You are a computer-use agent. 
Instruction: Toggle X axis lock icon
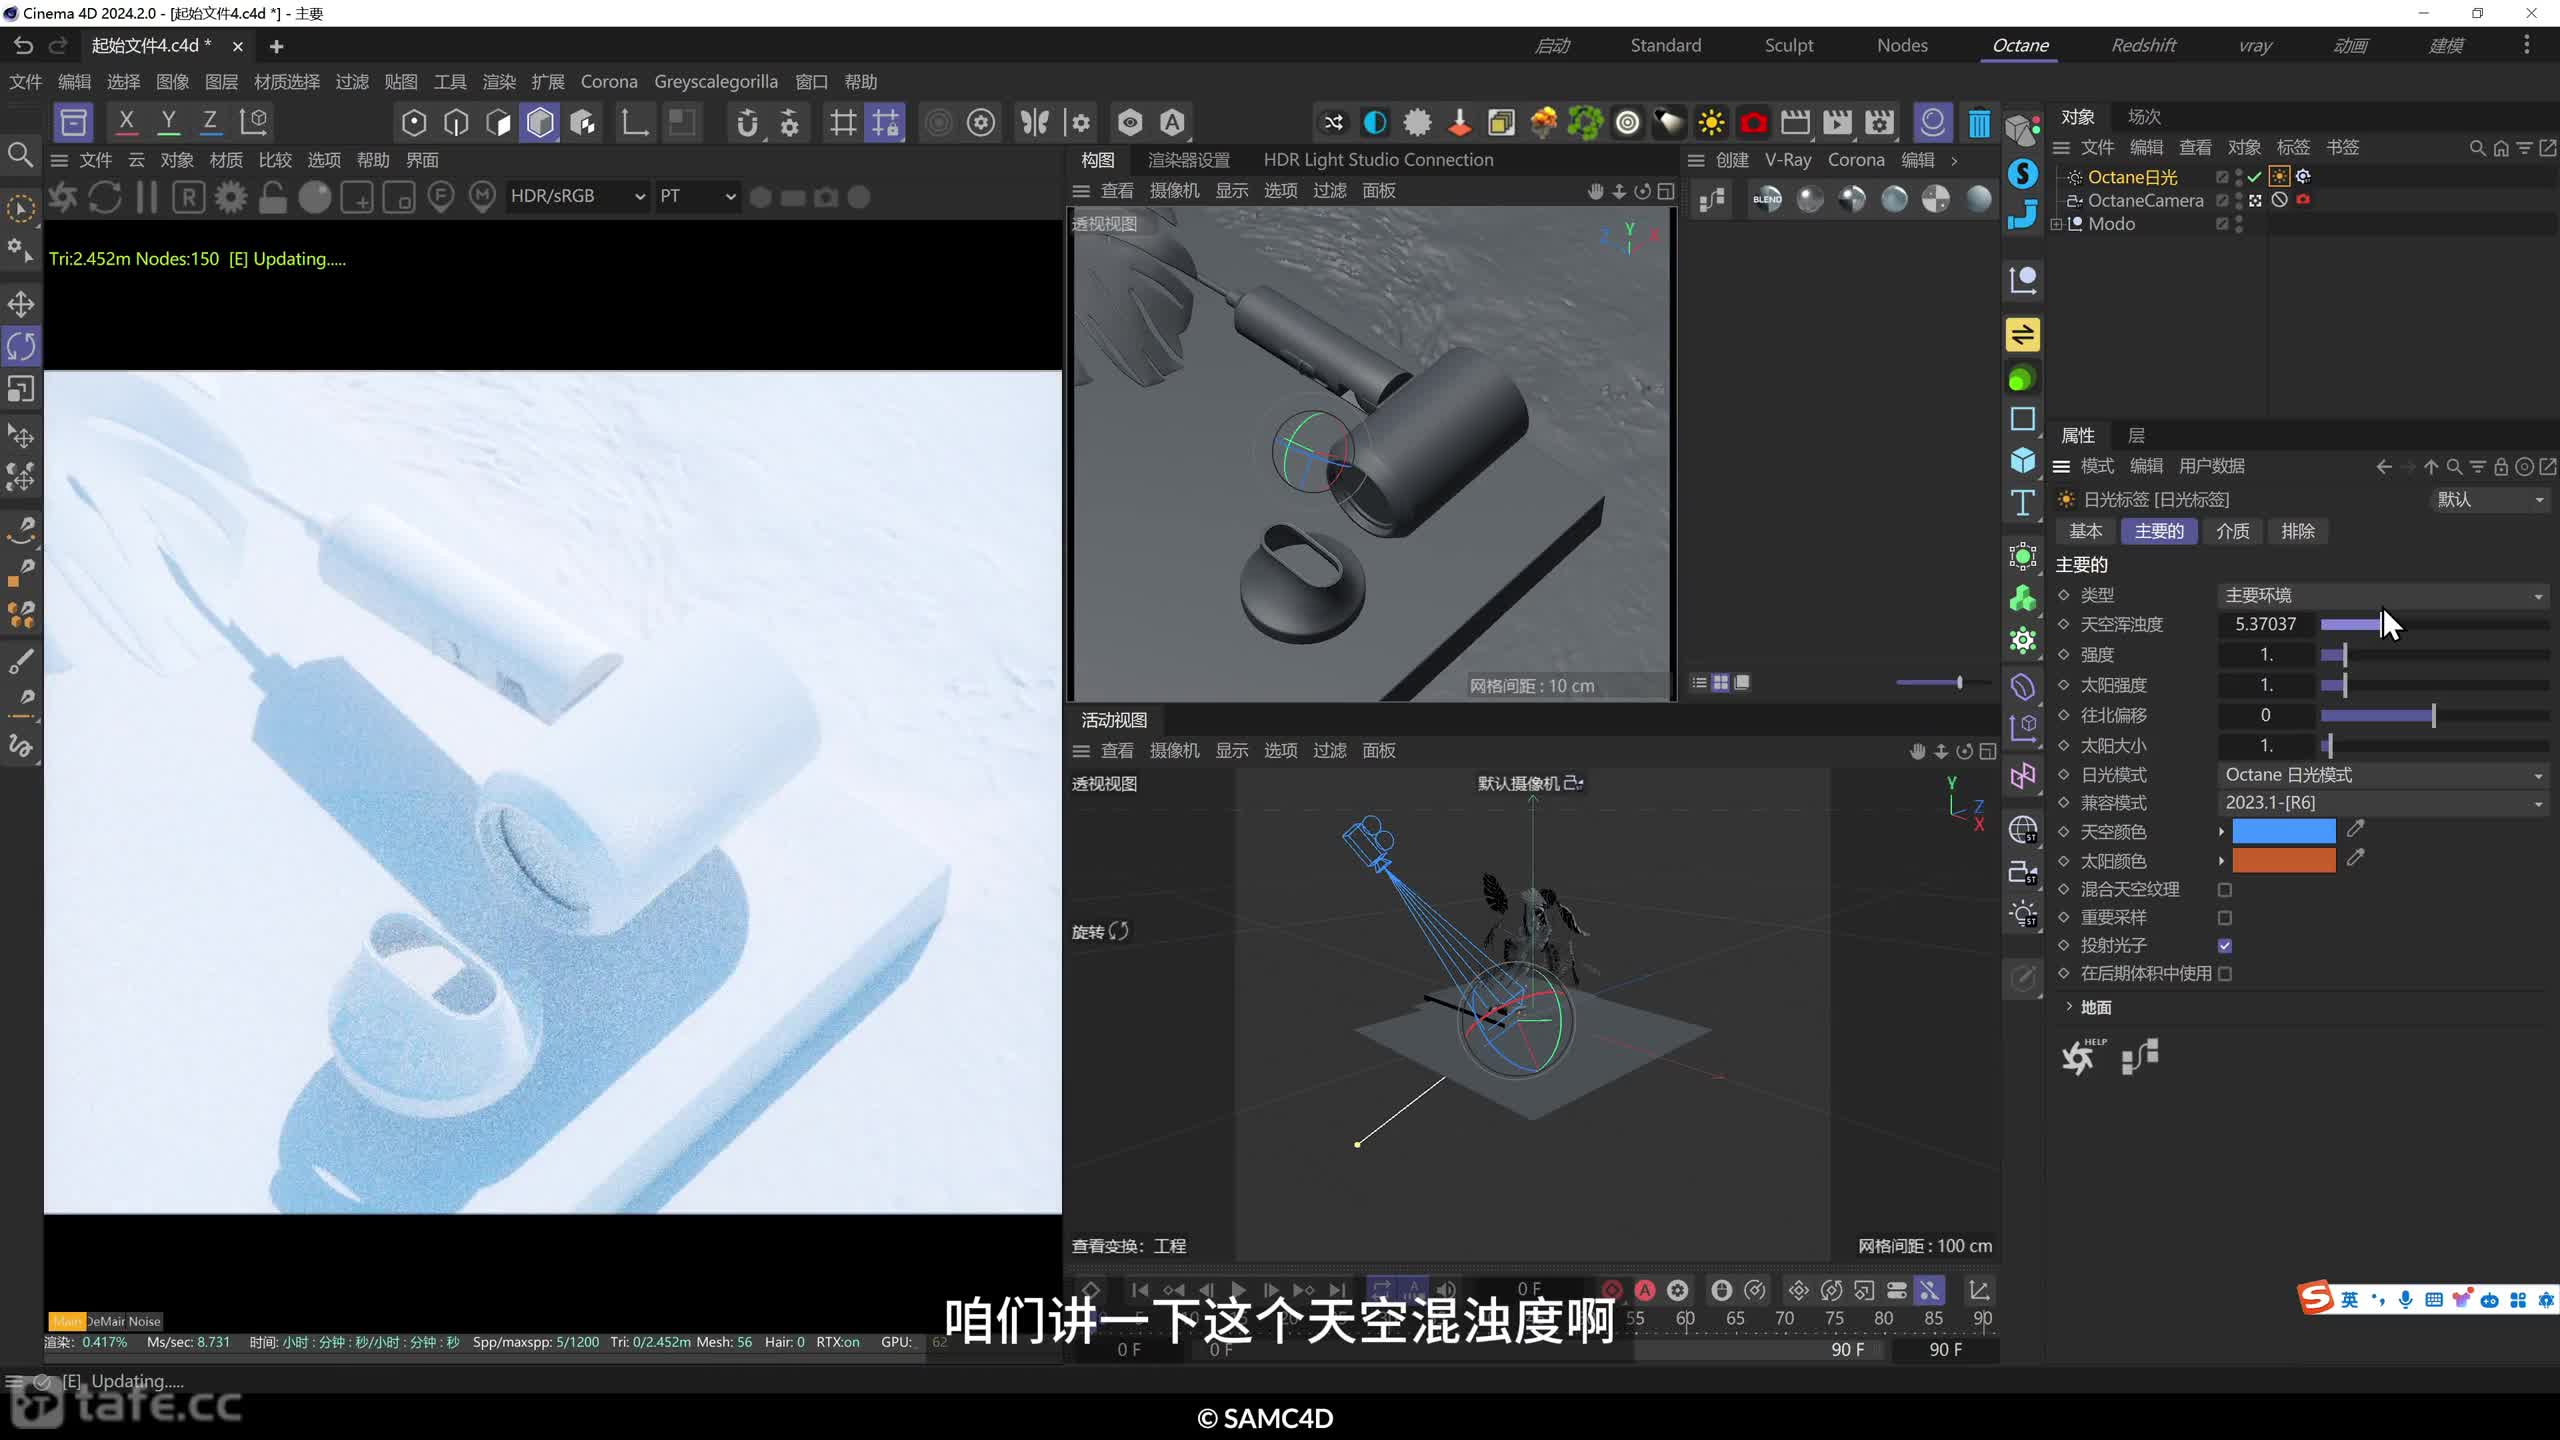click(126, 122)
